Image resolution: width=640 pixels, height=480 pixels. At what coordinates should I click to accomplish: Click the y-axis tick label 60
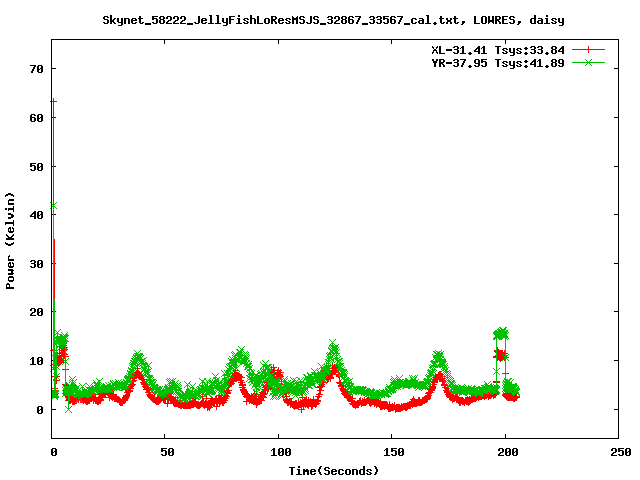click(36, 118)
